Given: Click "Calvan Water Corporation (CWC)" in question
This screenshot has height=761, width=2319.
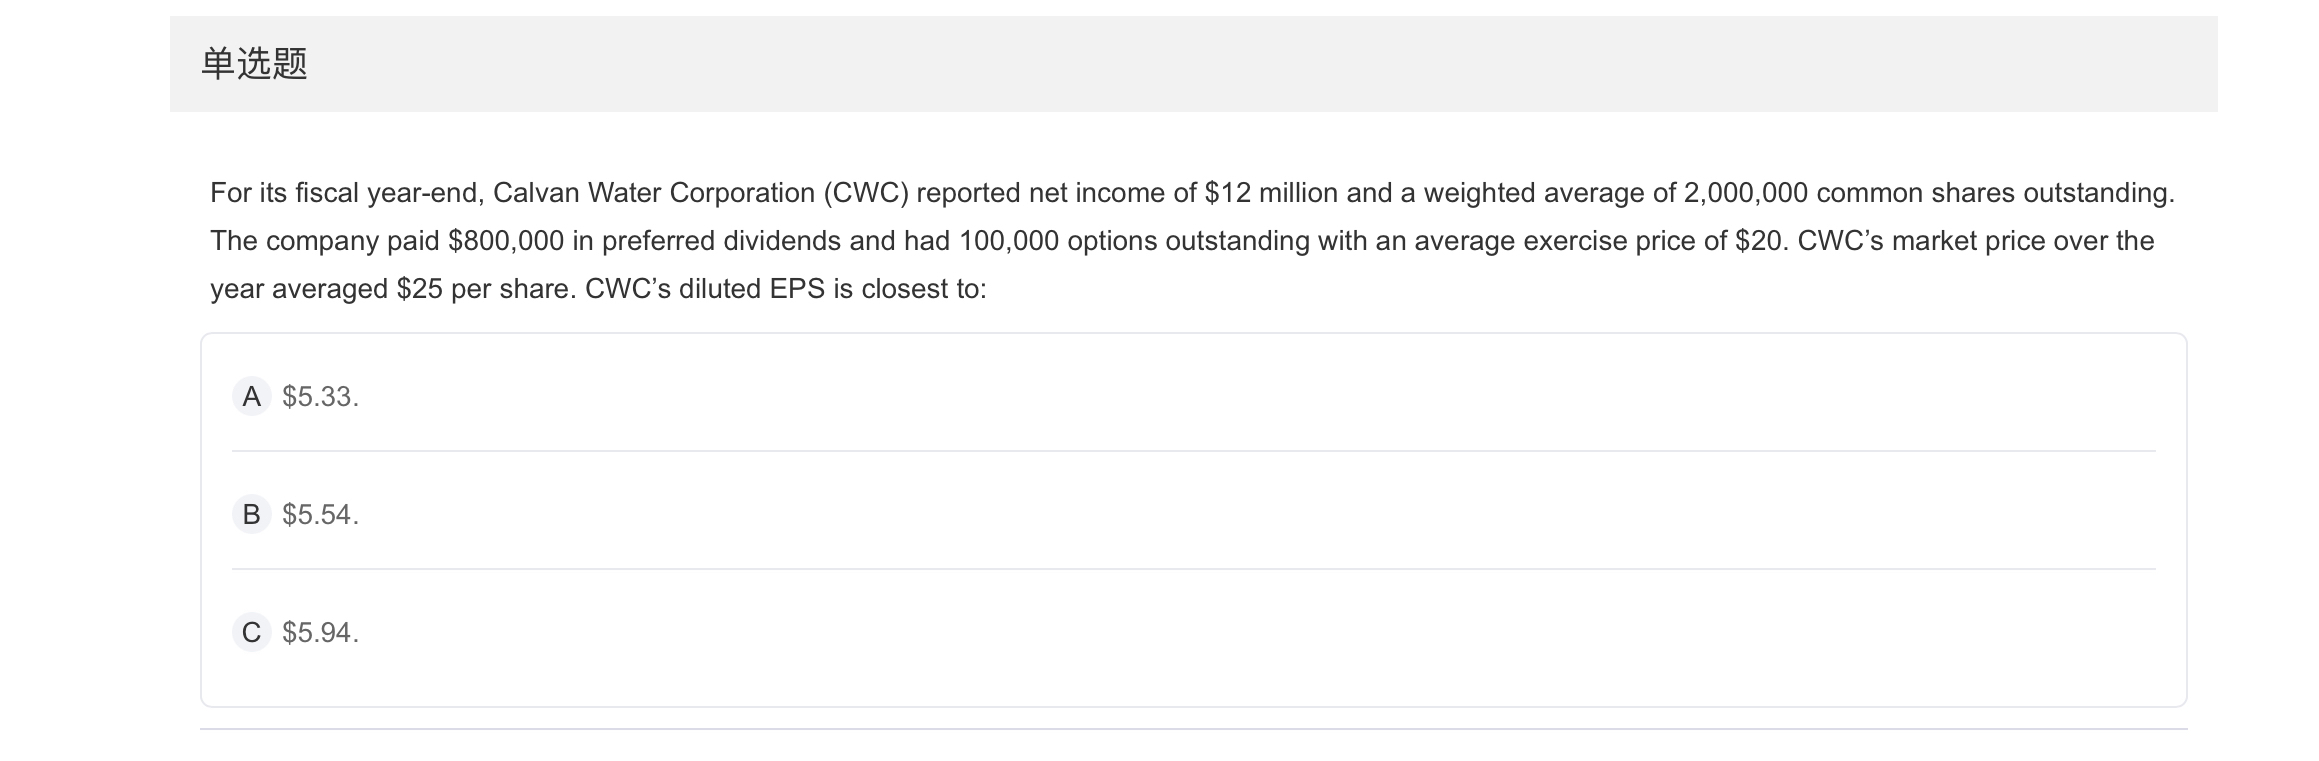Looking at the screenshot, I should (x=700, y=193).
